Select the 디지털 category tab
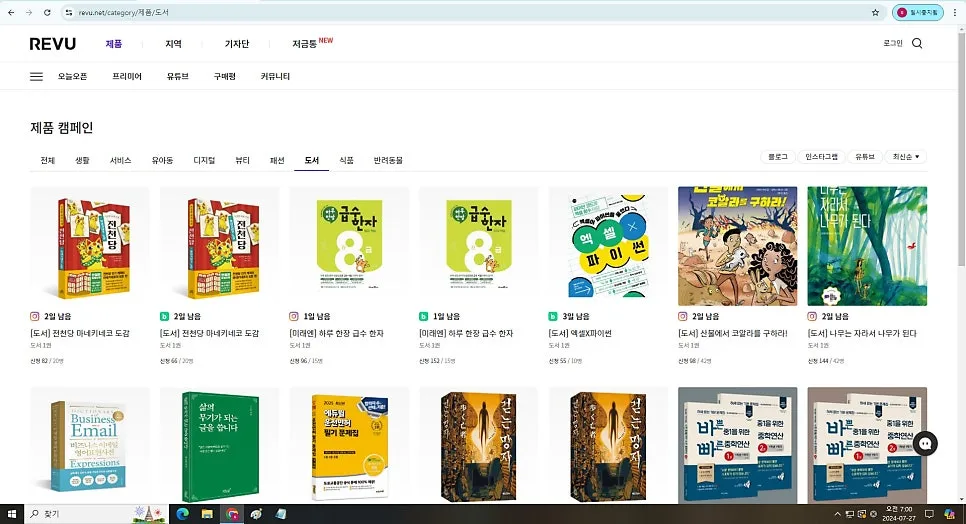The image size is (966, 524). pyautogui.click(x=204, y=160)
